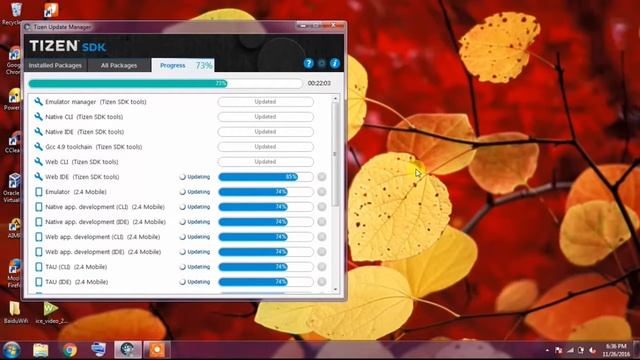Select the Progress 73% tab
Image resolution: width=640 pixels, height=360 pixels.
pyautogui.click(x=183, y=65)
